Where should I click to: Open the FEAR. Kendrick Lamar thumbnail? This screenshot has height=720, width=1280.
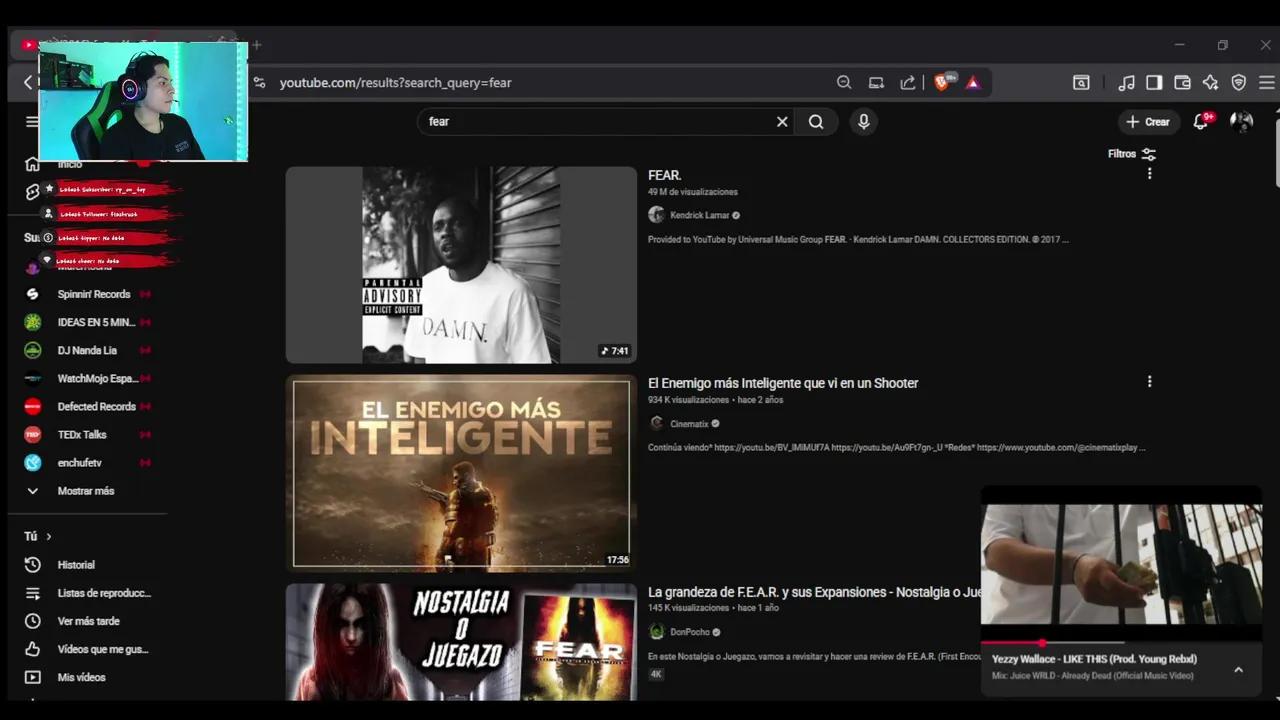pos(461,265)
